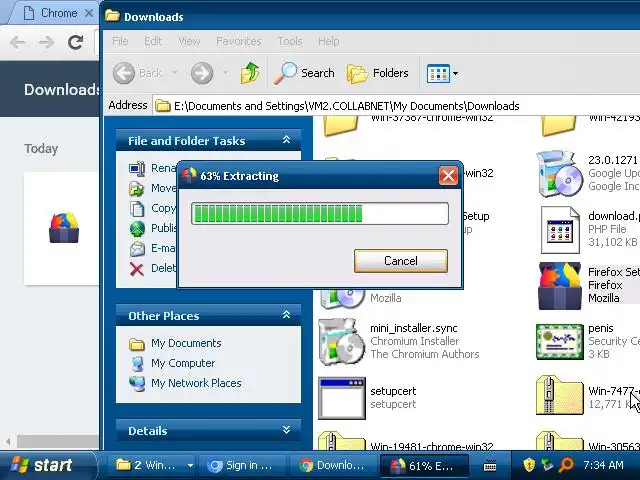Open the grouped 2 Windows Explorer taskbar button
Screen dimensions: 640x480
(x=154, y=465)
